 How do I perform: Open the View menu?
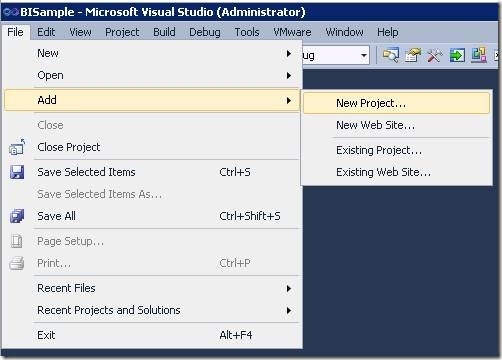pos(80,32)
